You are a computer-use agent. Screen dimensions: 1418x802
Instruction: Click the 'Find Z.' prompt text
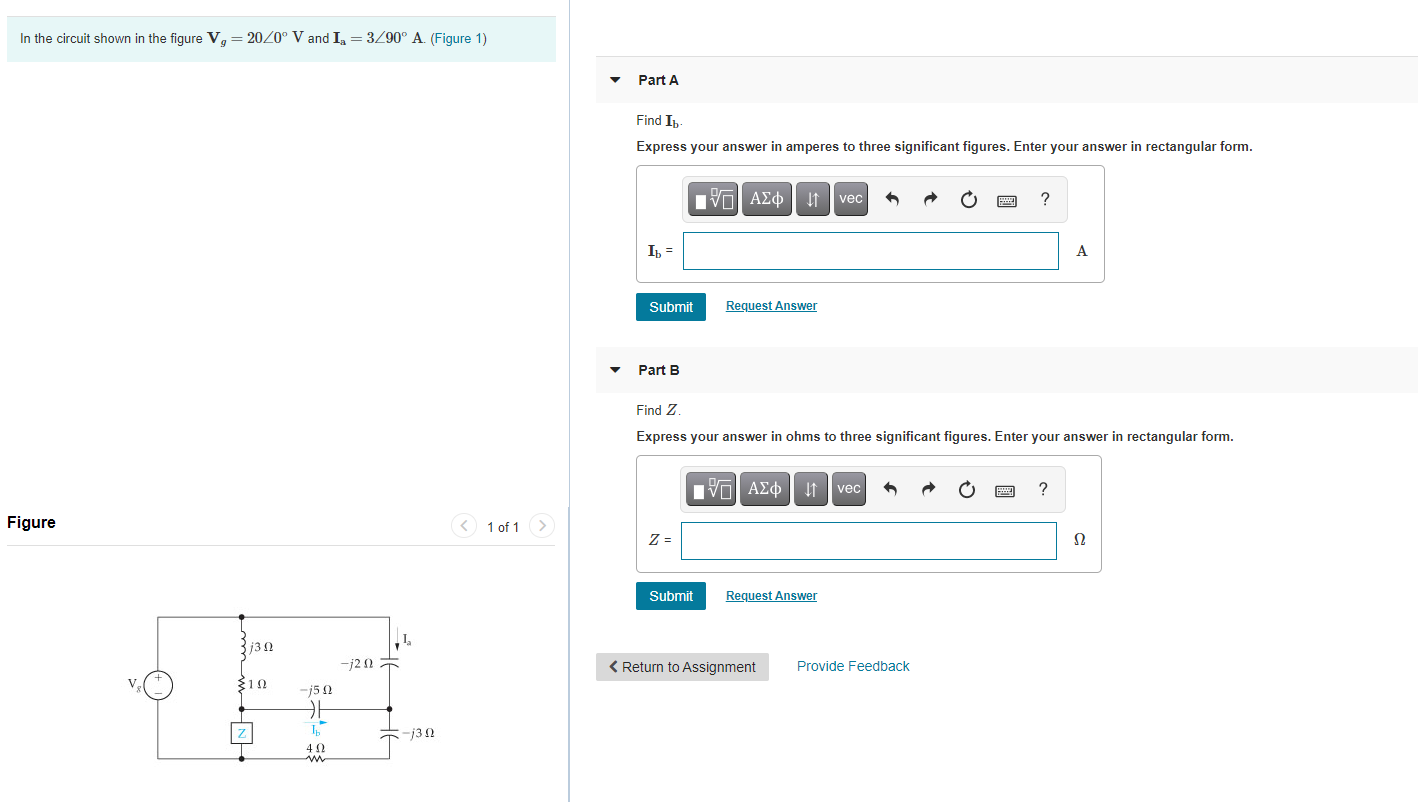(658, 410)
